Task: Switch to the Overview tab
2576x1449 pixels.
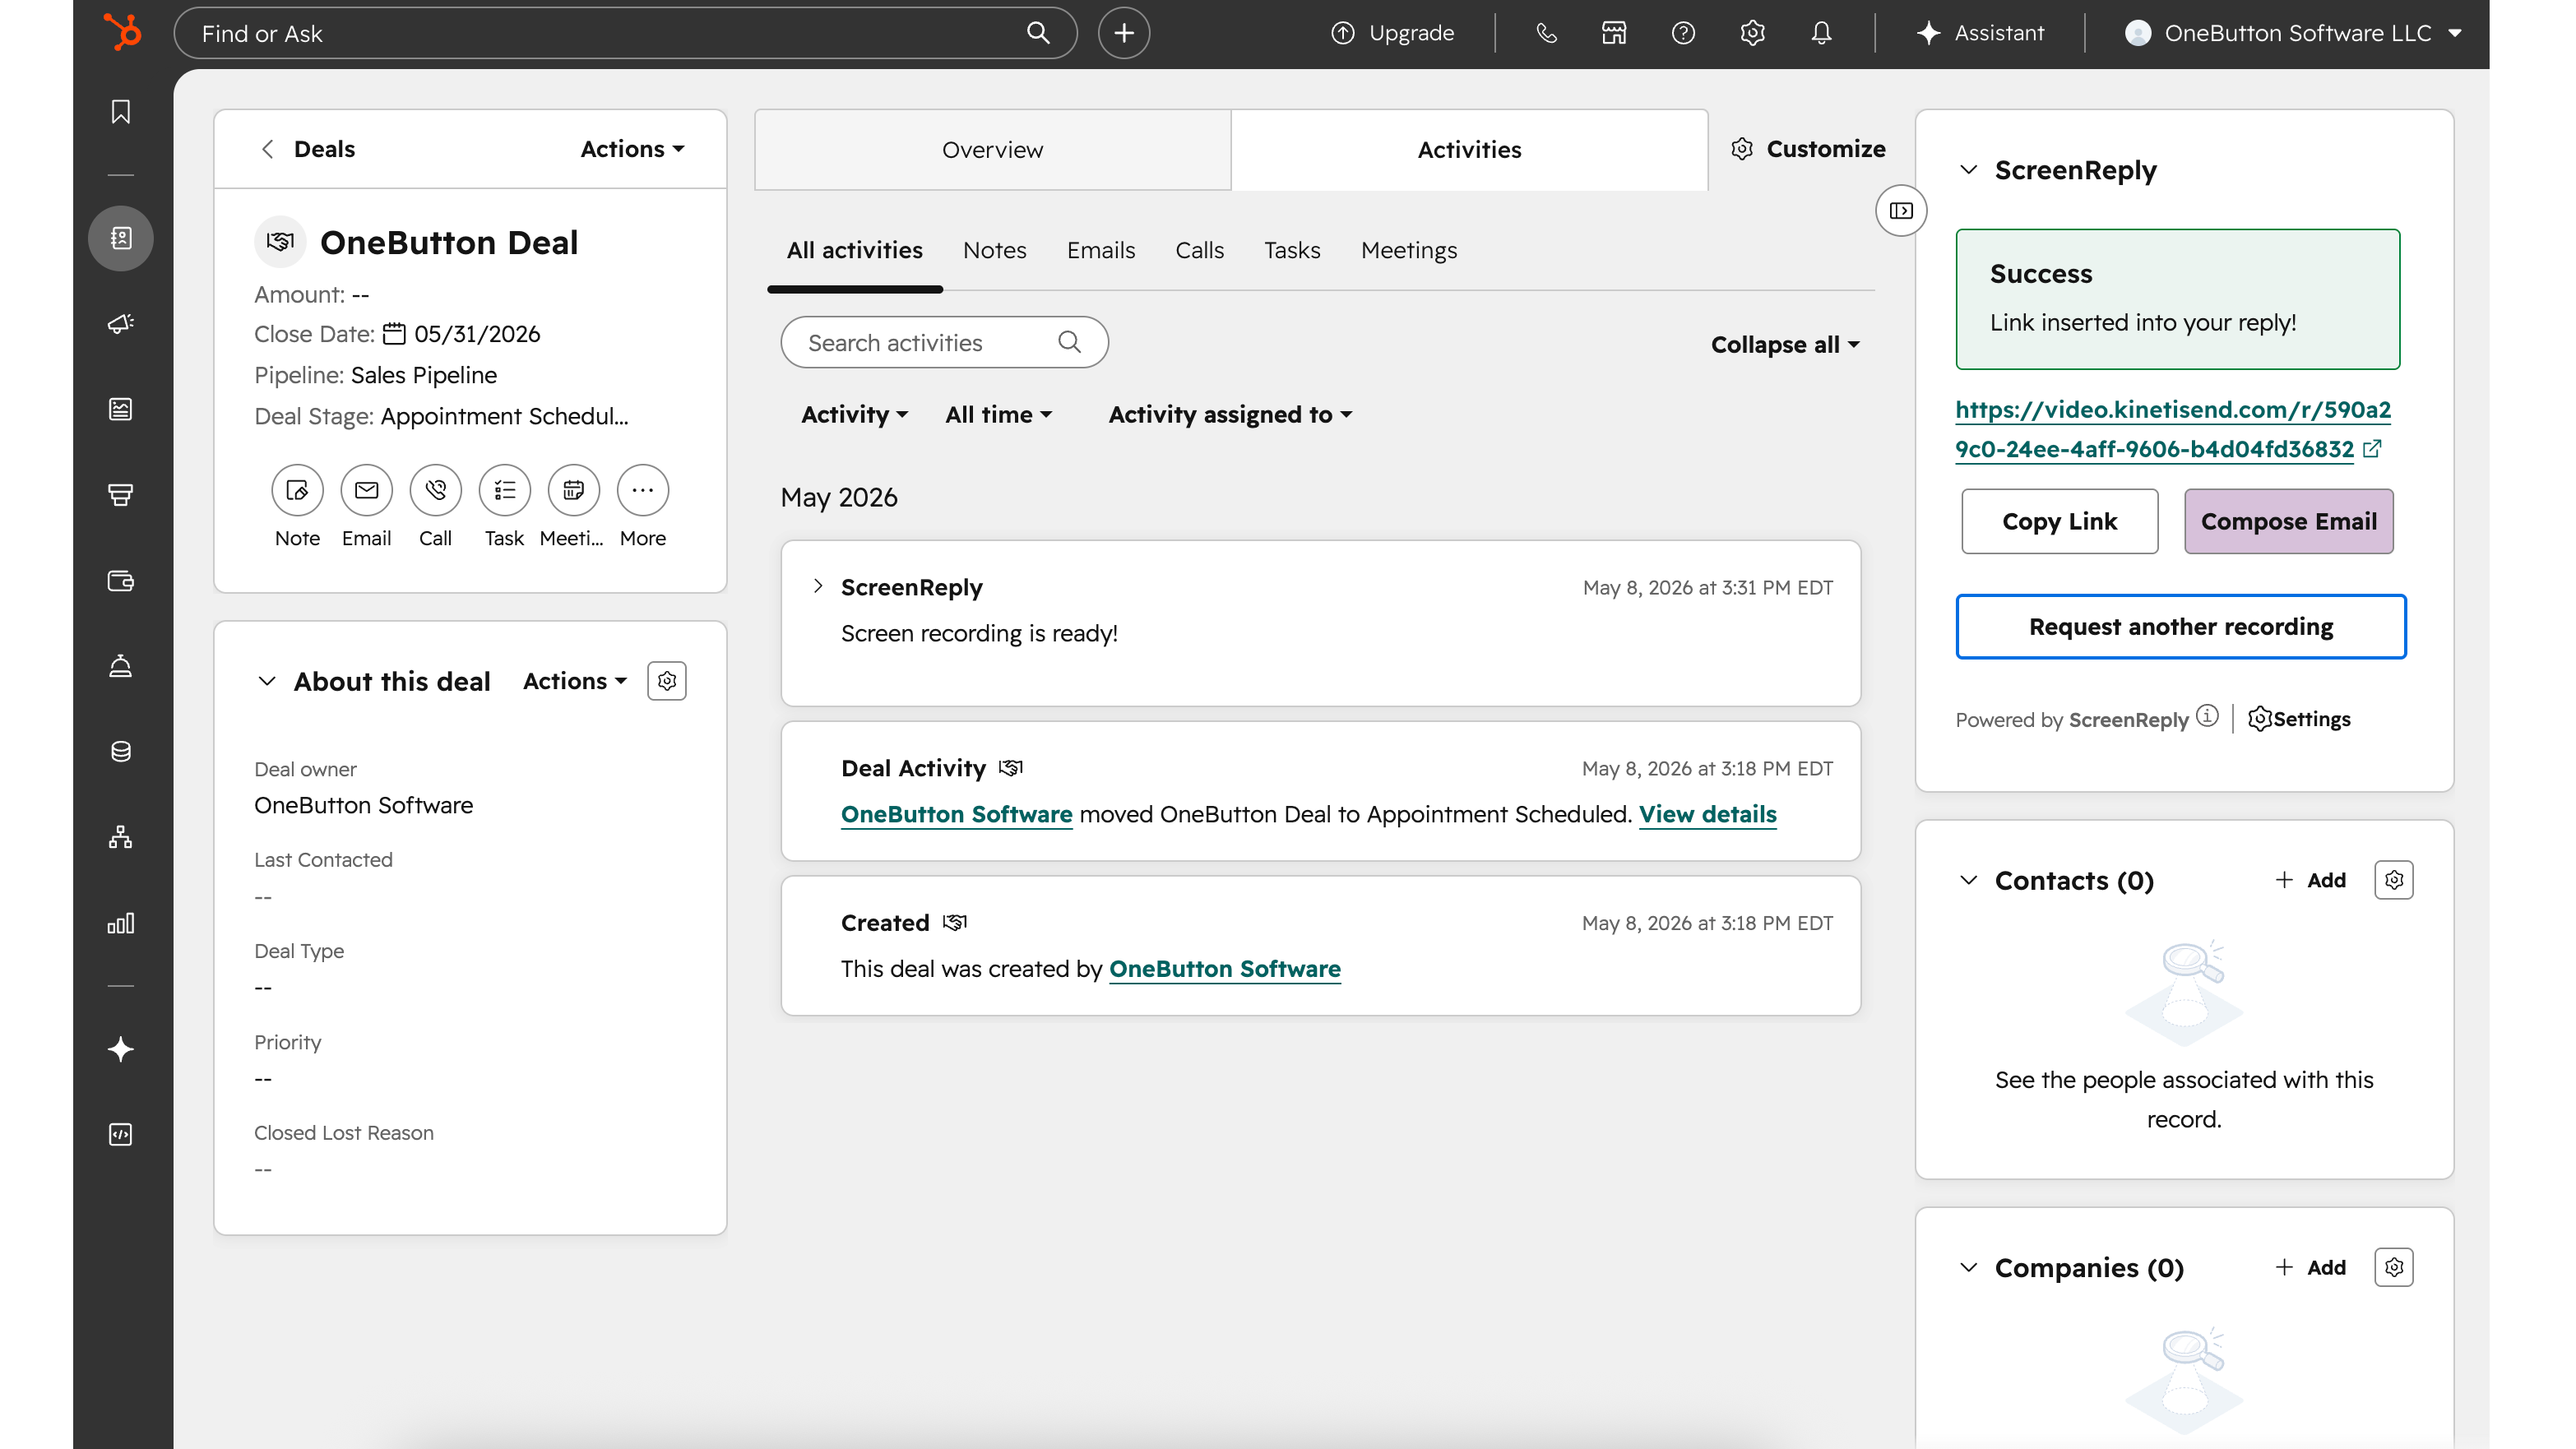Action: [992, 150]
